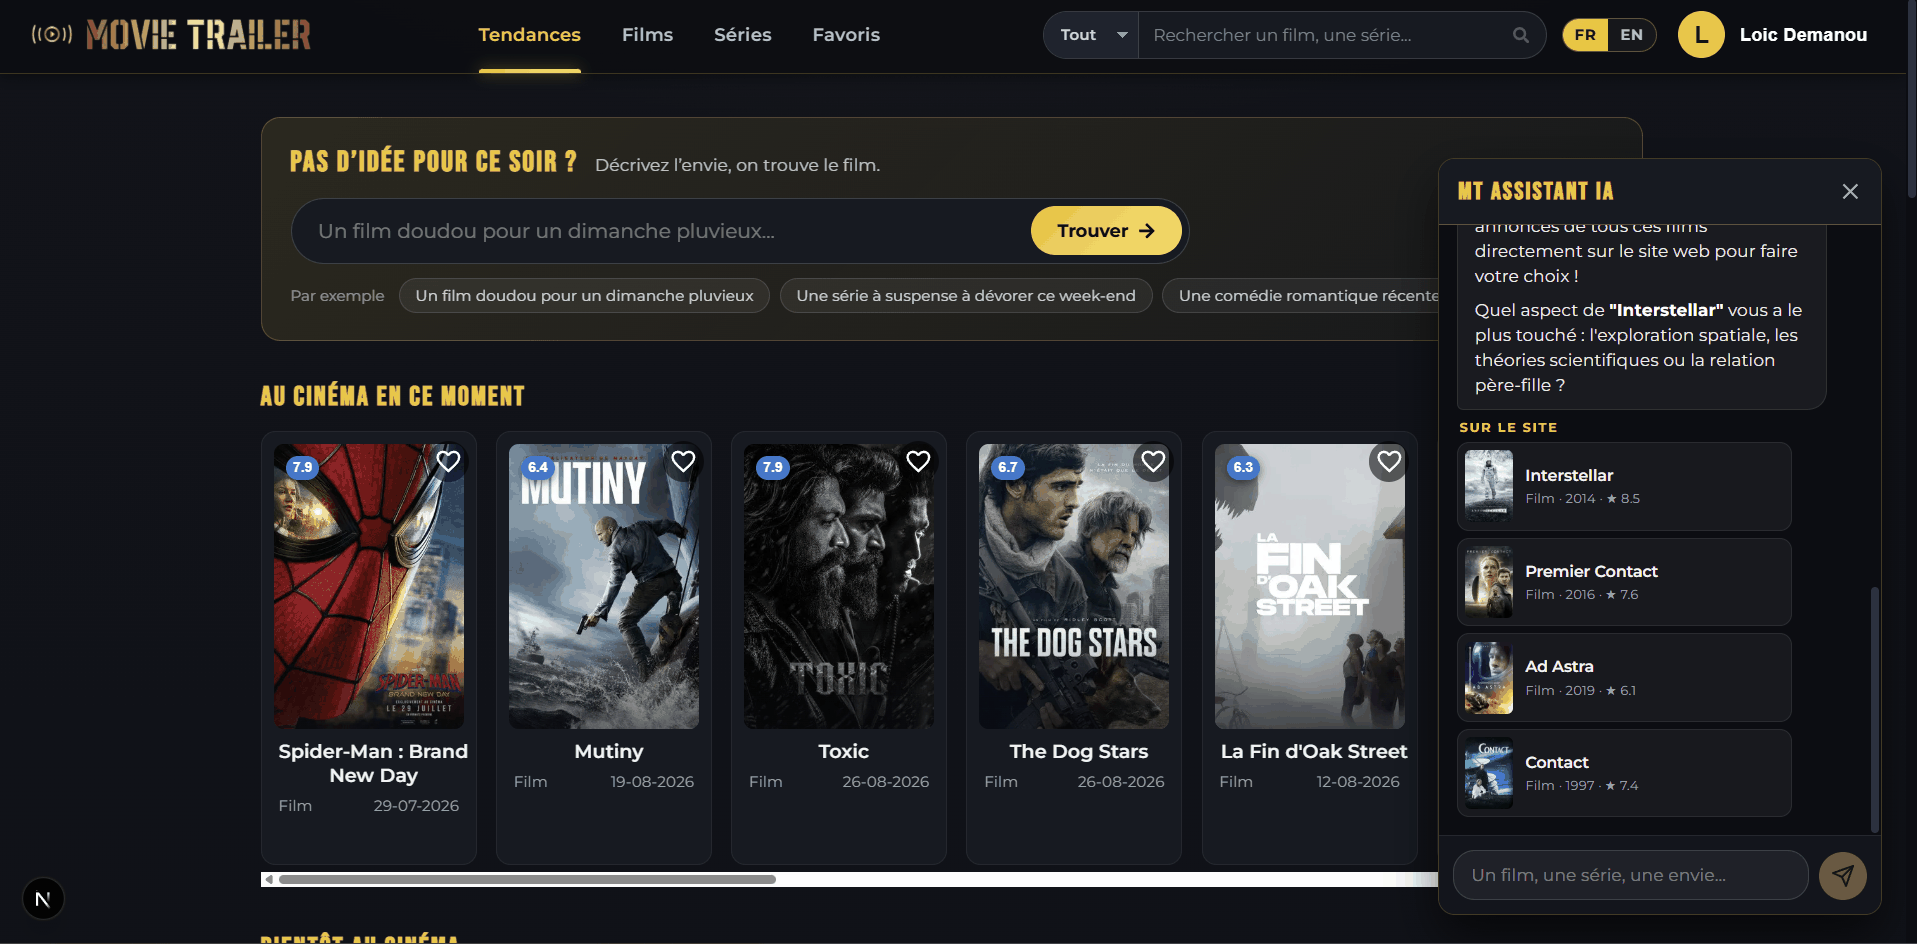Click the release date 12-08-2026
The width and height of the screenshot is (1917, 944).
1358,782
